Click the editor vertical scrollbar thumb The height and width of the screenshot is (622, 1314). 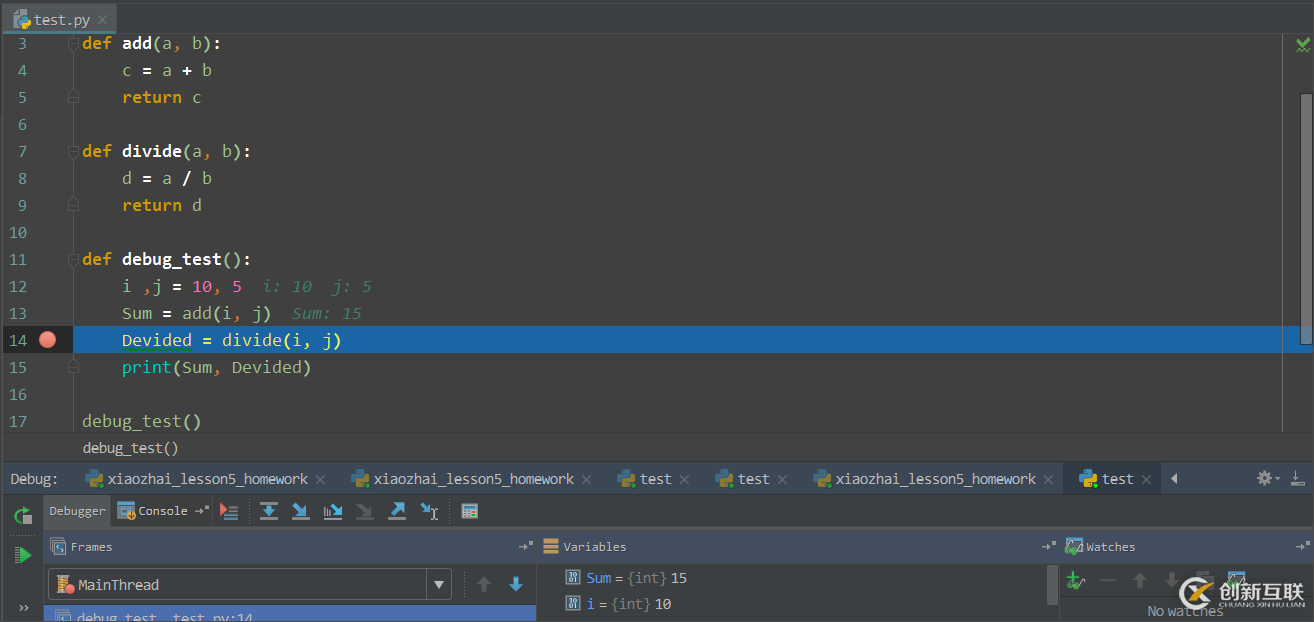point(1306,219)
